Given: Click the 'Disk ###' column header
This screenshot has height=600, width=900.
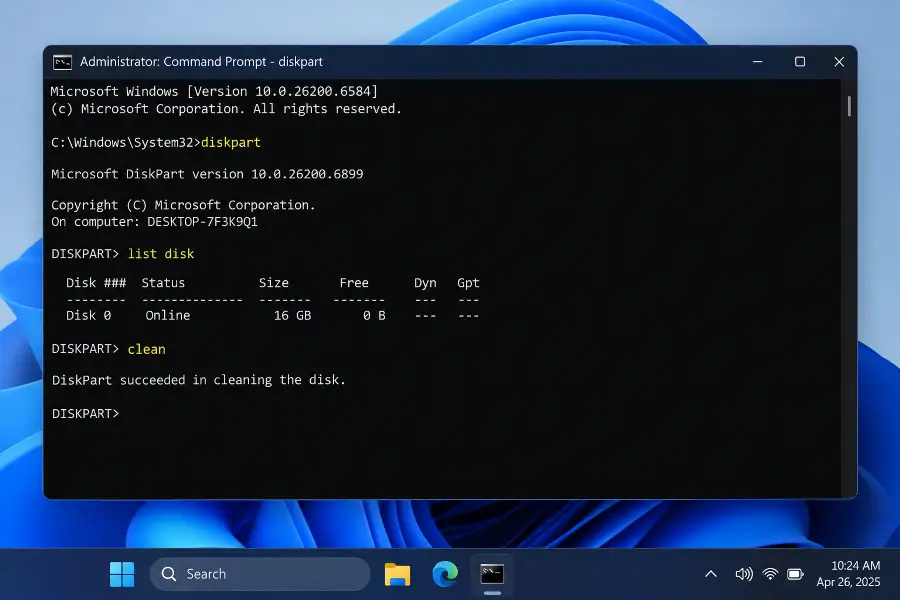Looking at the screenshot, I should [x=96, y=283].
